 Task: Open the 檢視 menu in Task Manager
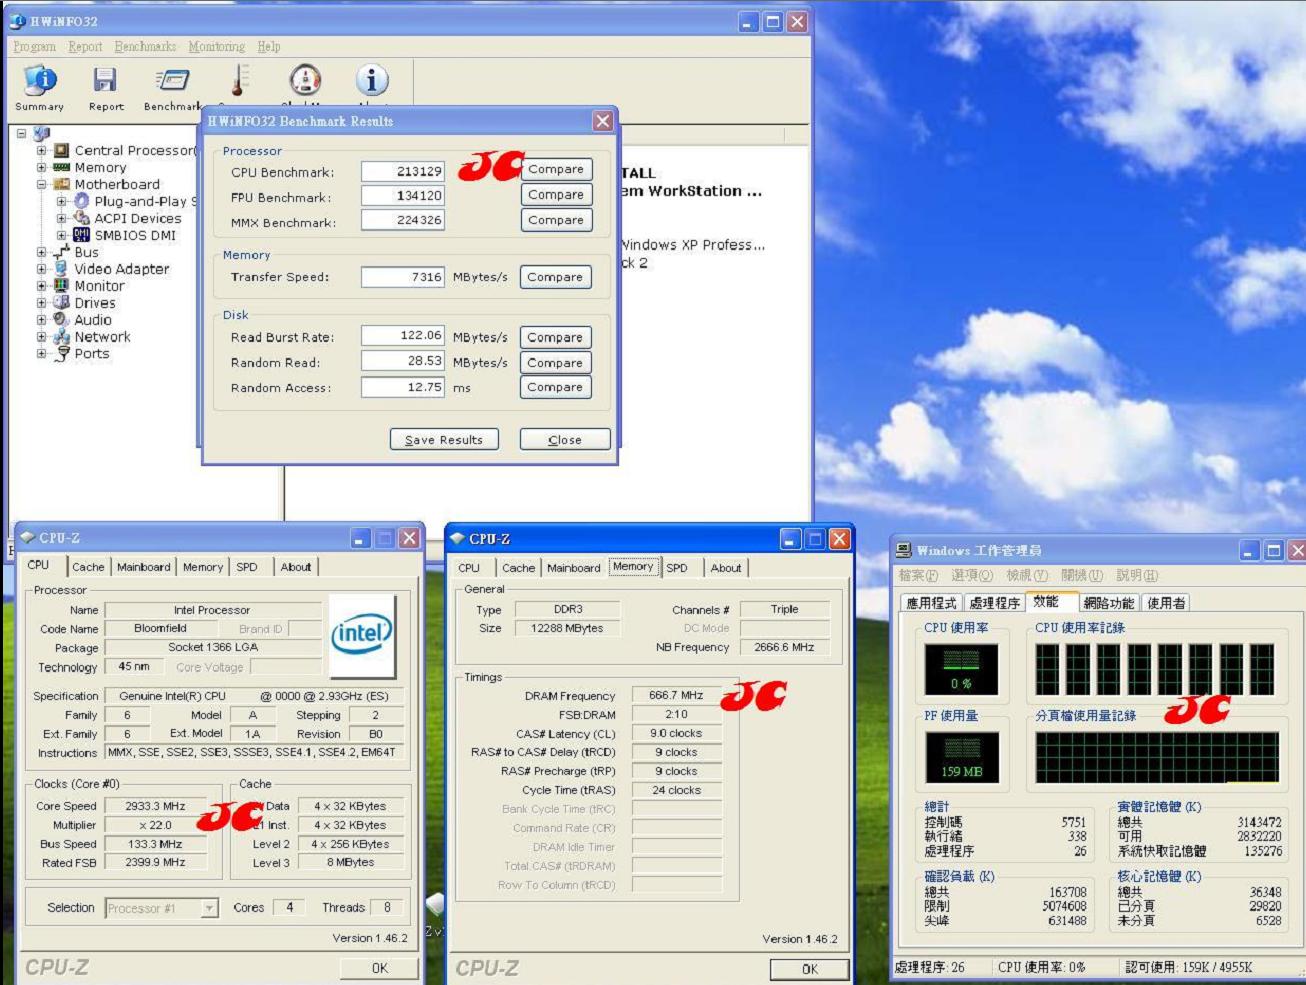click(x=1027, y=576)
